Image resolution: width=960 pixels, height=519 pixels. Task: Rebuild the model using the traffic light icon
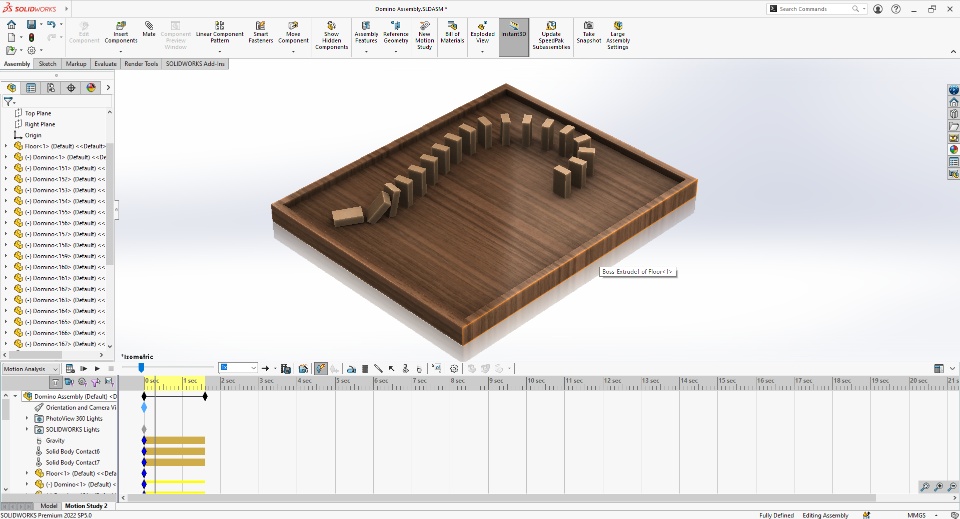pos(31,37)
